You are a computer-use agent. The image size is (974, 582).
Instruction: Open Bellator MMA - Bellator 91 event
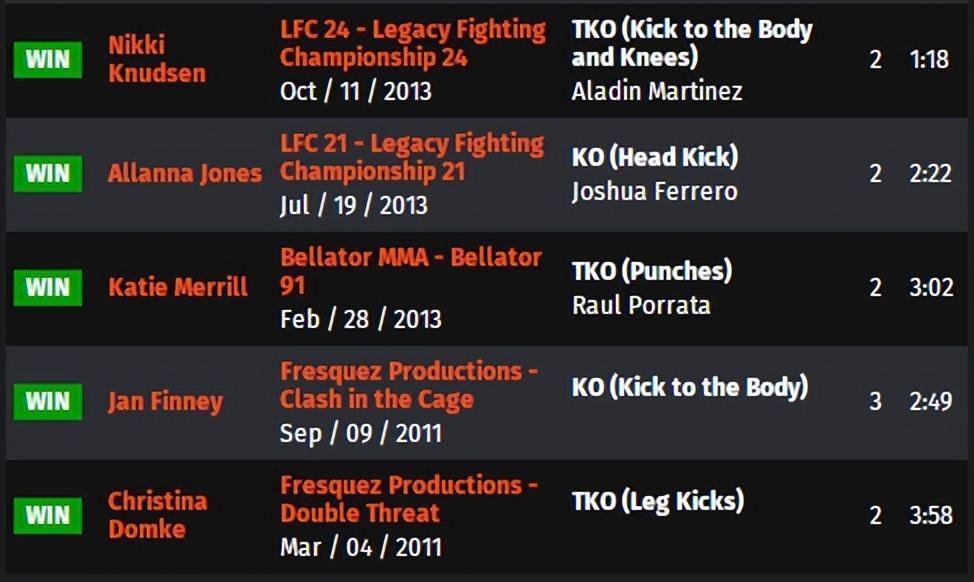tap(411, 271)
